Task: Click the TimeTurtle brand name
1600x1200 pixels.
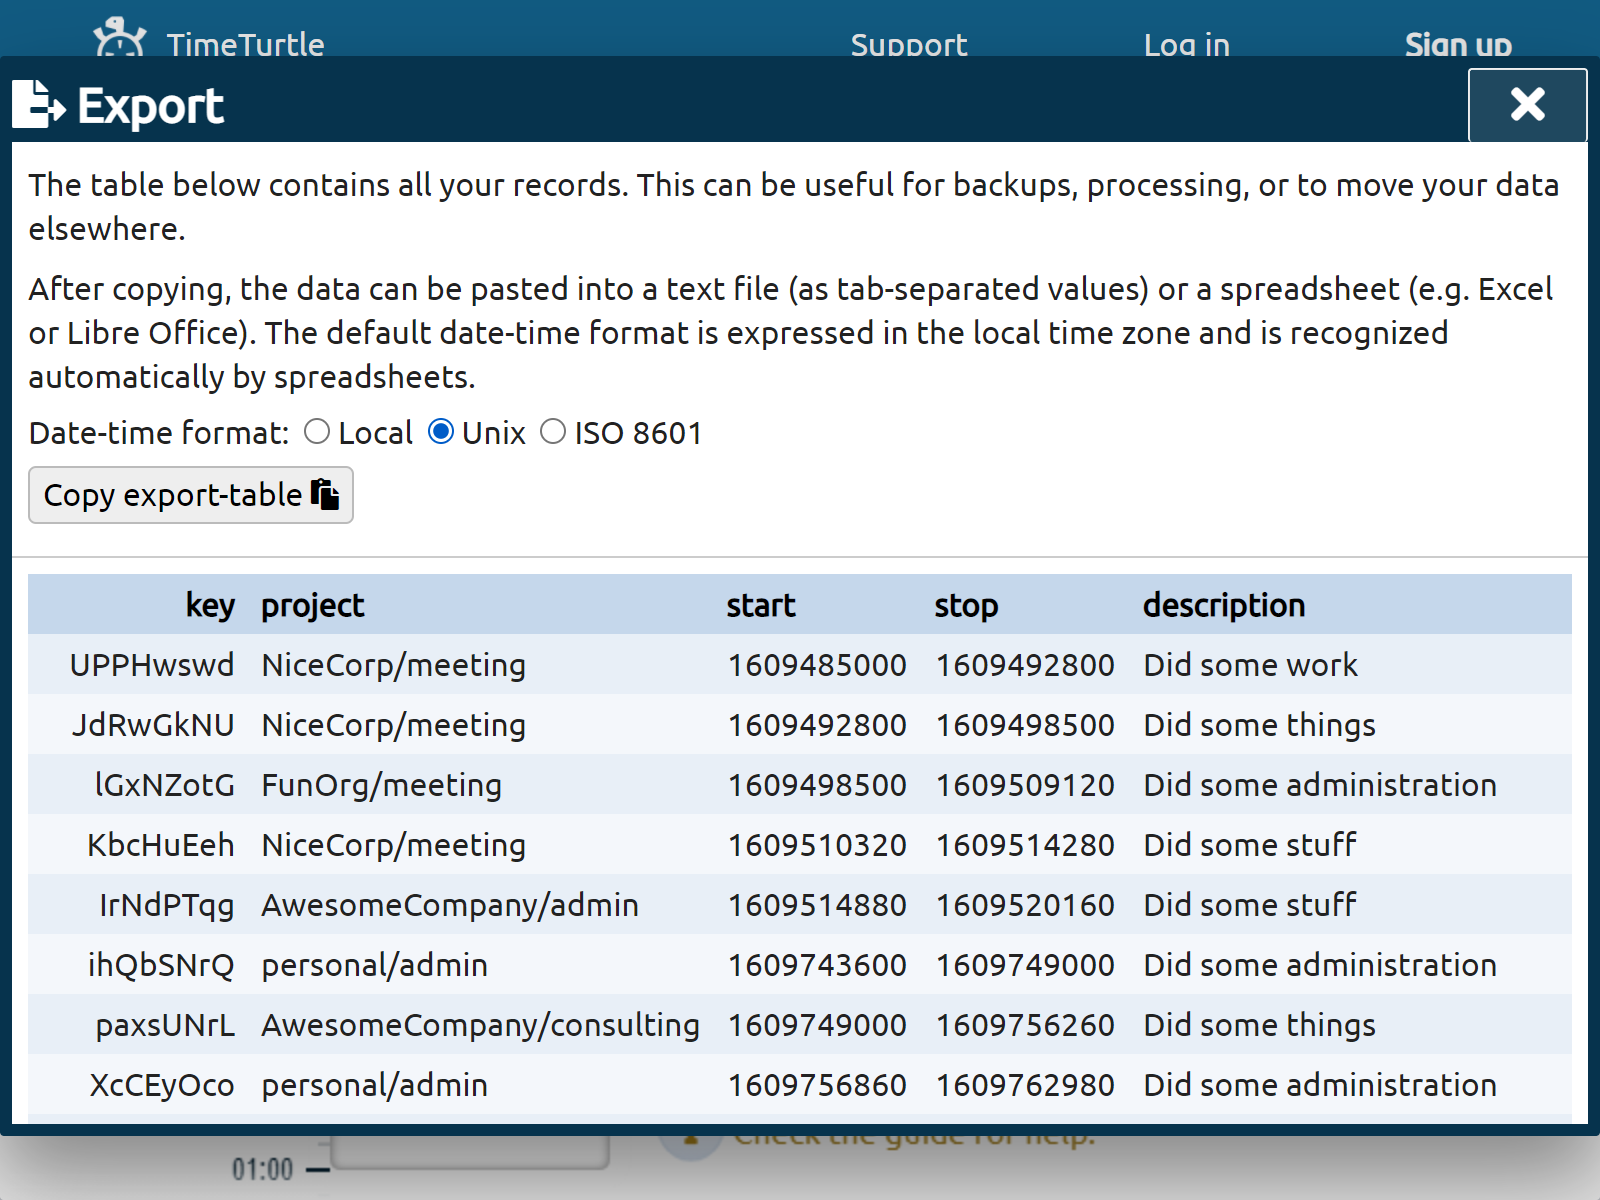Action: (245, 45)
